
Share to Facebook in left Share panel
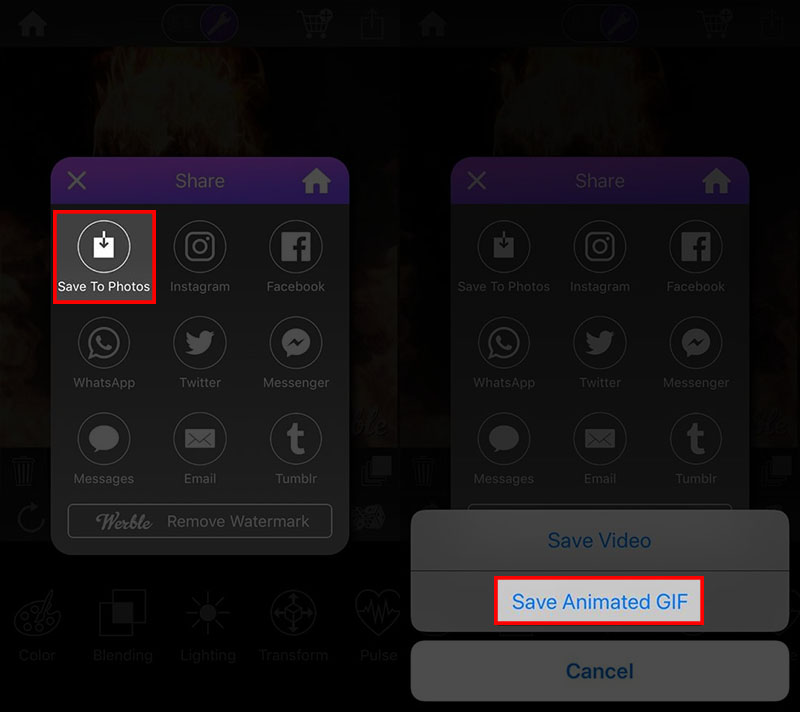[295, 257]
